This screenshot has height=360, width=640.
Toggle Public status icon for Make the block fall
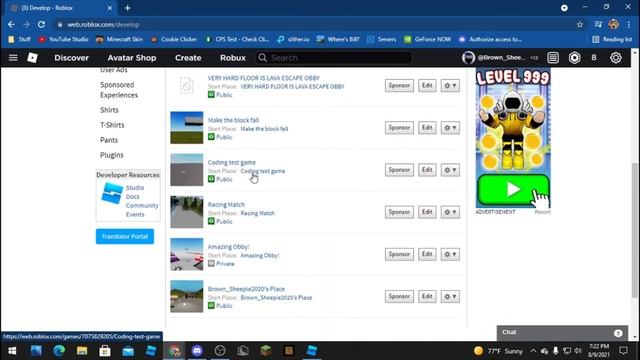tap(211, 137)
